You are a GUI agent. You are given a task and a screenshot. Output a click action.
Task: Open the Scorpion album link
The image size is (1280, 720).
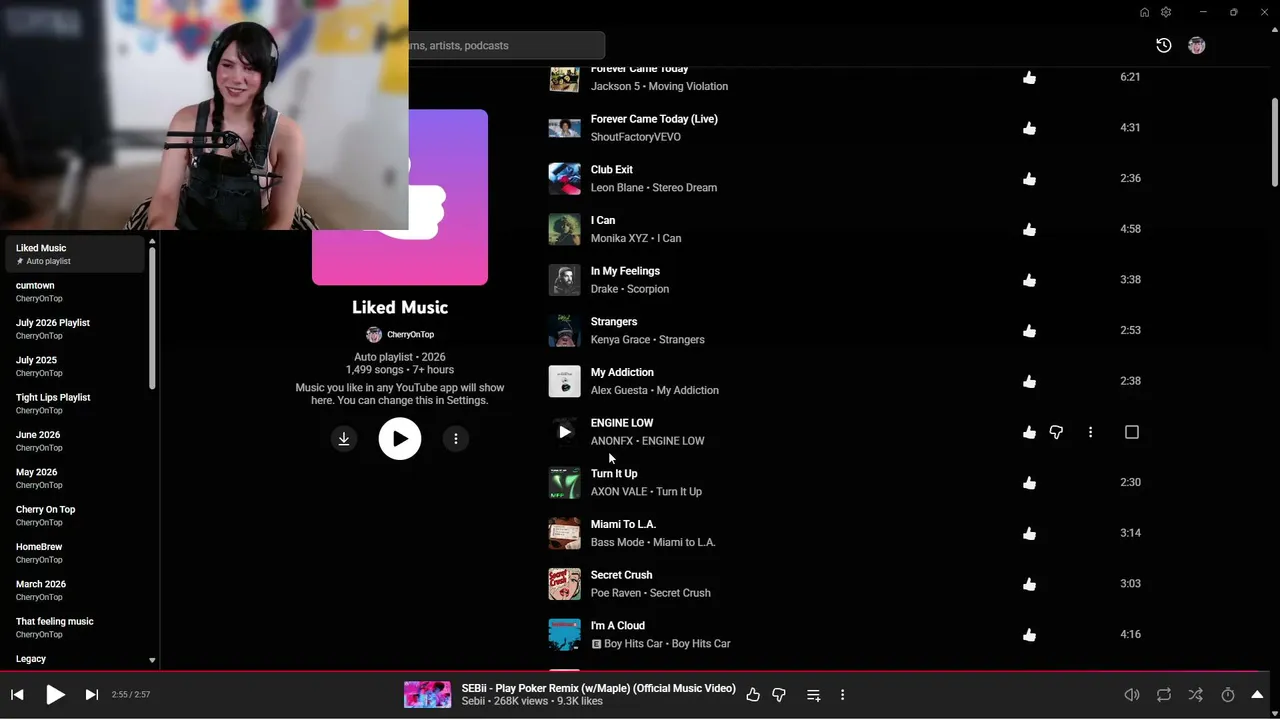pos(648,289)
